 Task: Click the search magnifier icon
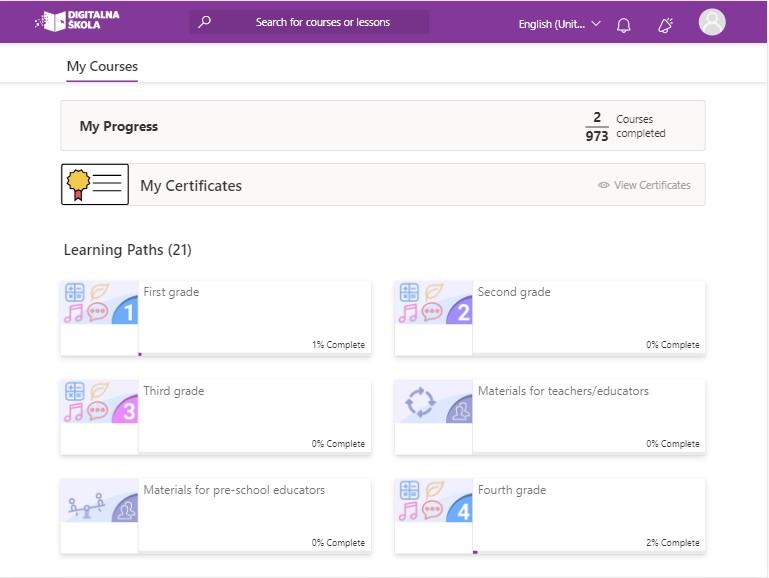(205, 22)
